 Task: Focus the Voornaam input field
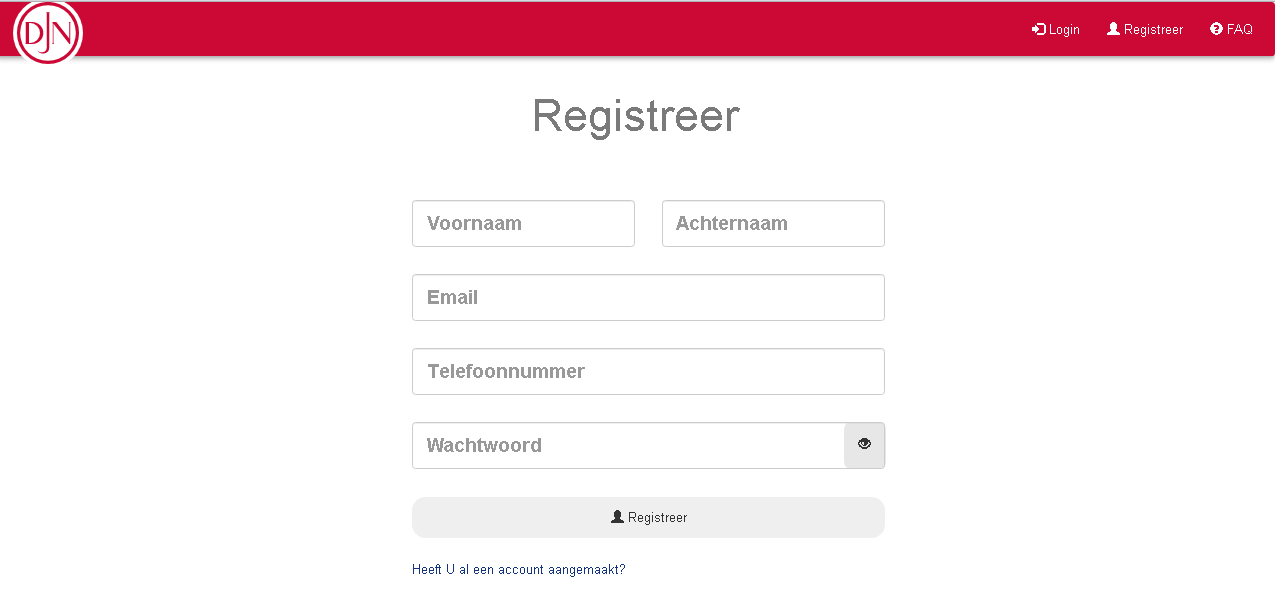point(523,223)
